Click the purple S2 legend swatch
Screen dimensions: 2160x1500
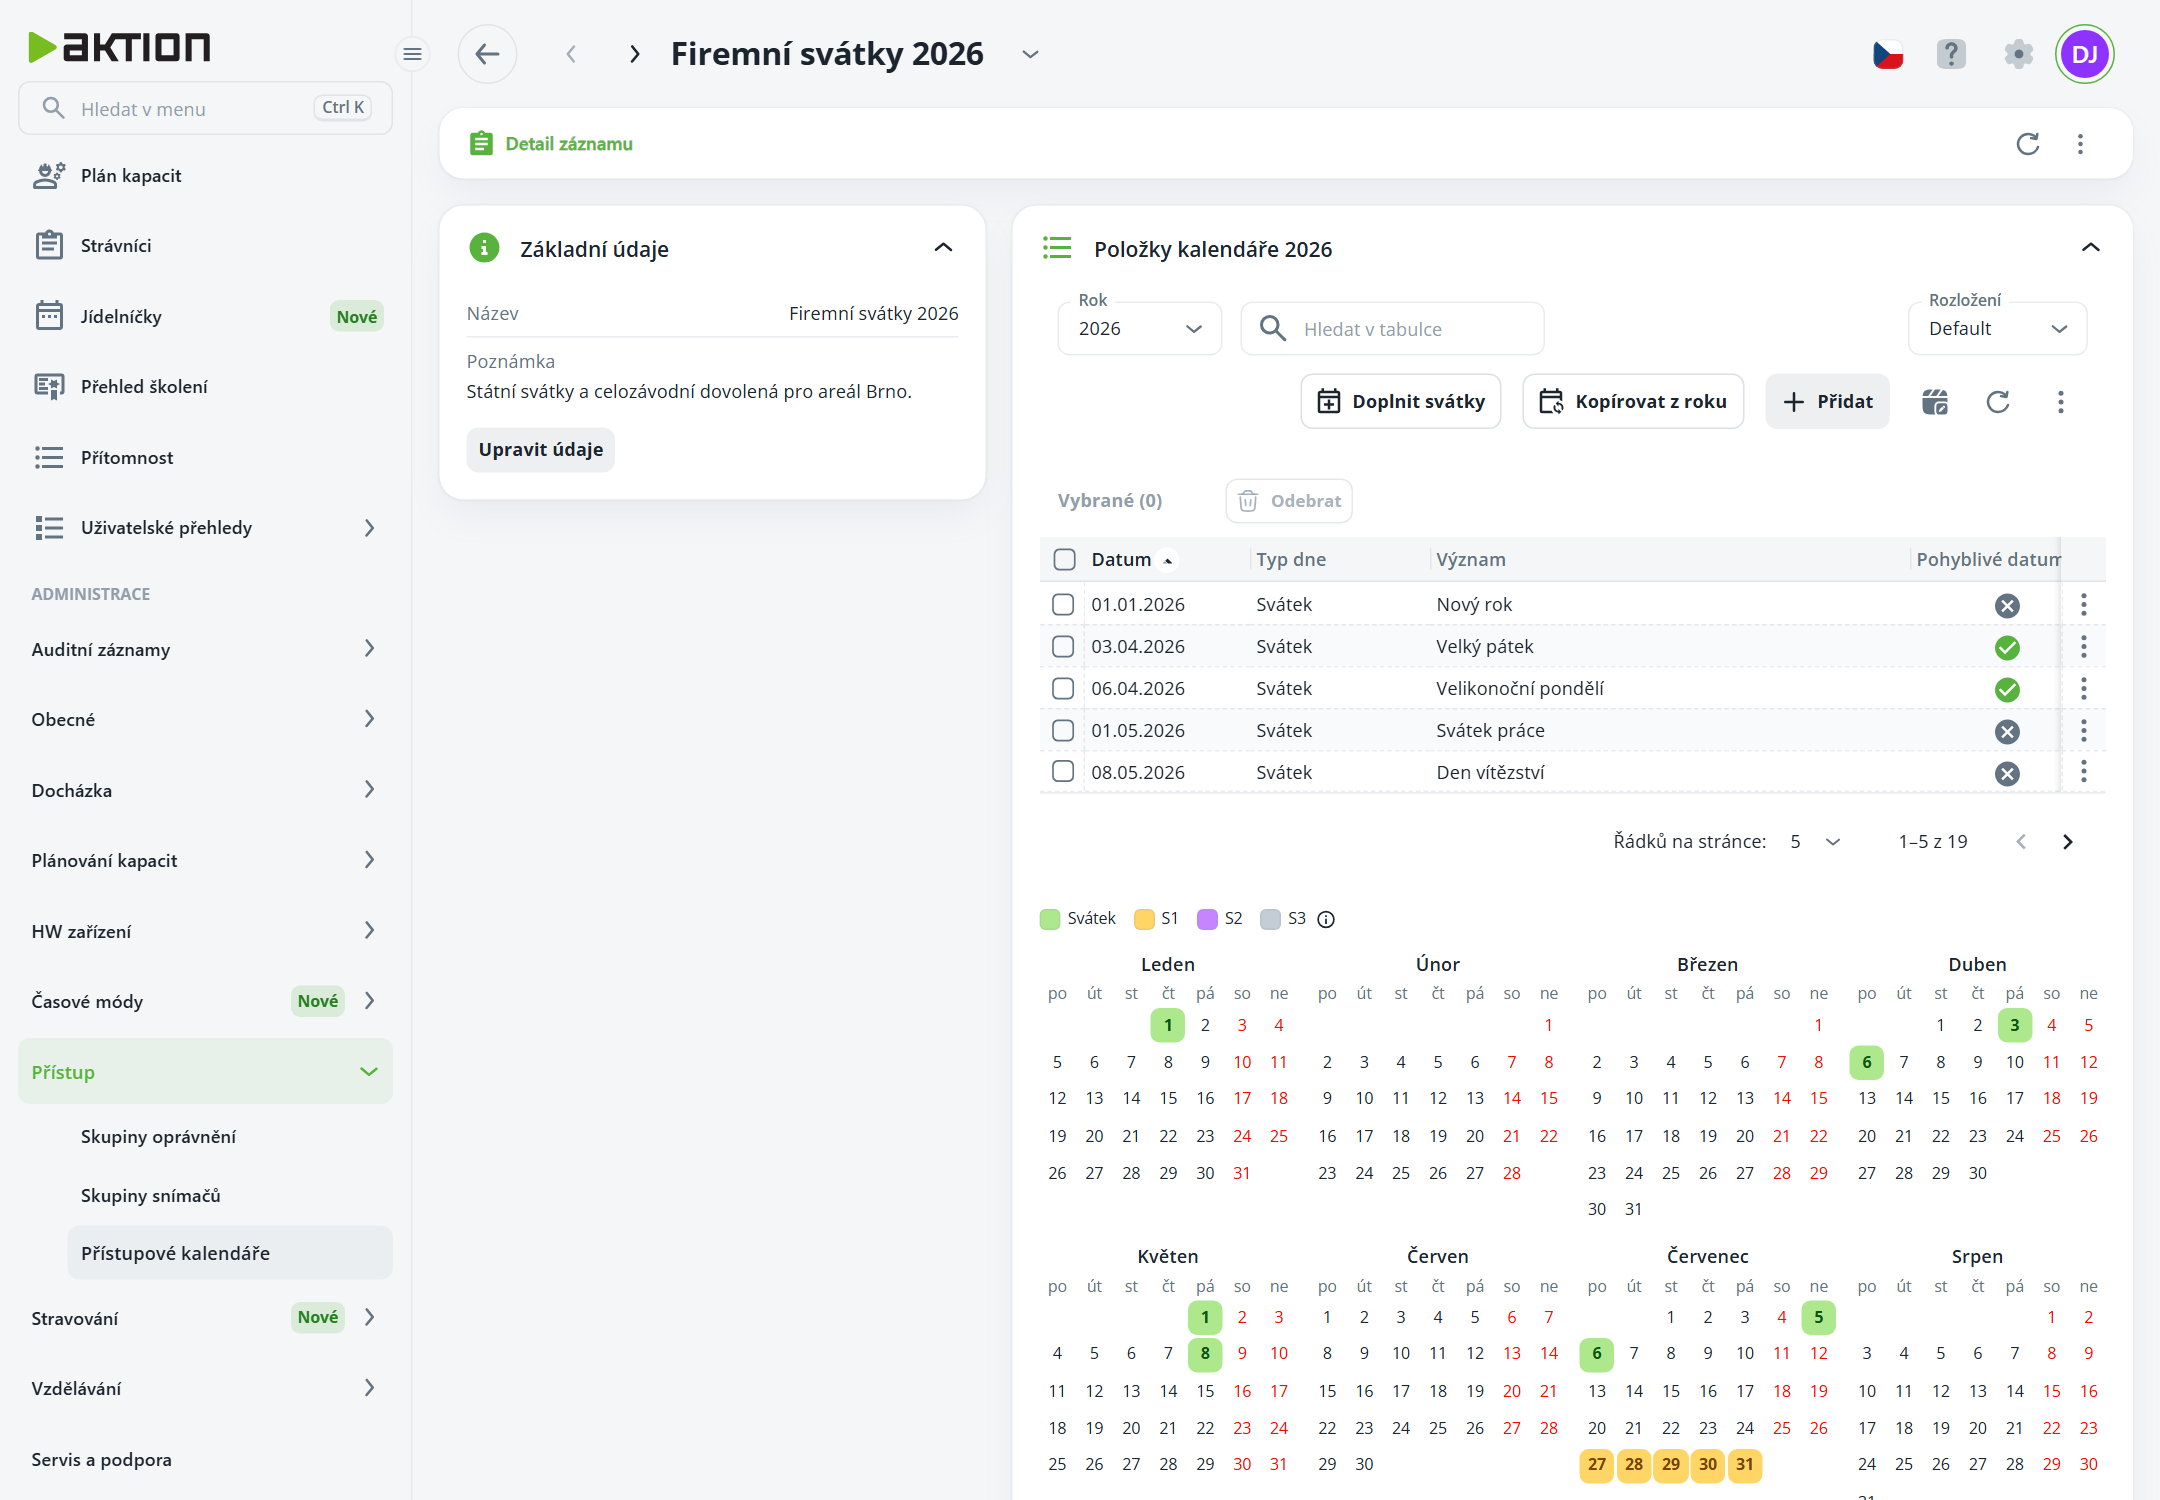[x=1207, y=919]
